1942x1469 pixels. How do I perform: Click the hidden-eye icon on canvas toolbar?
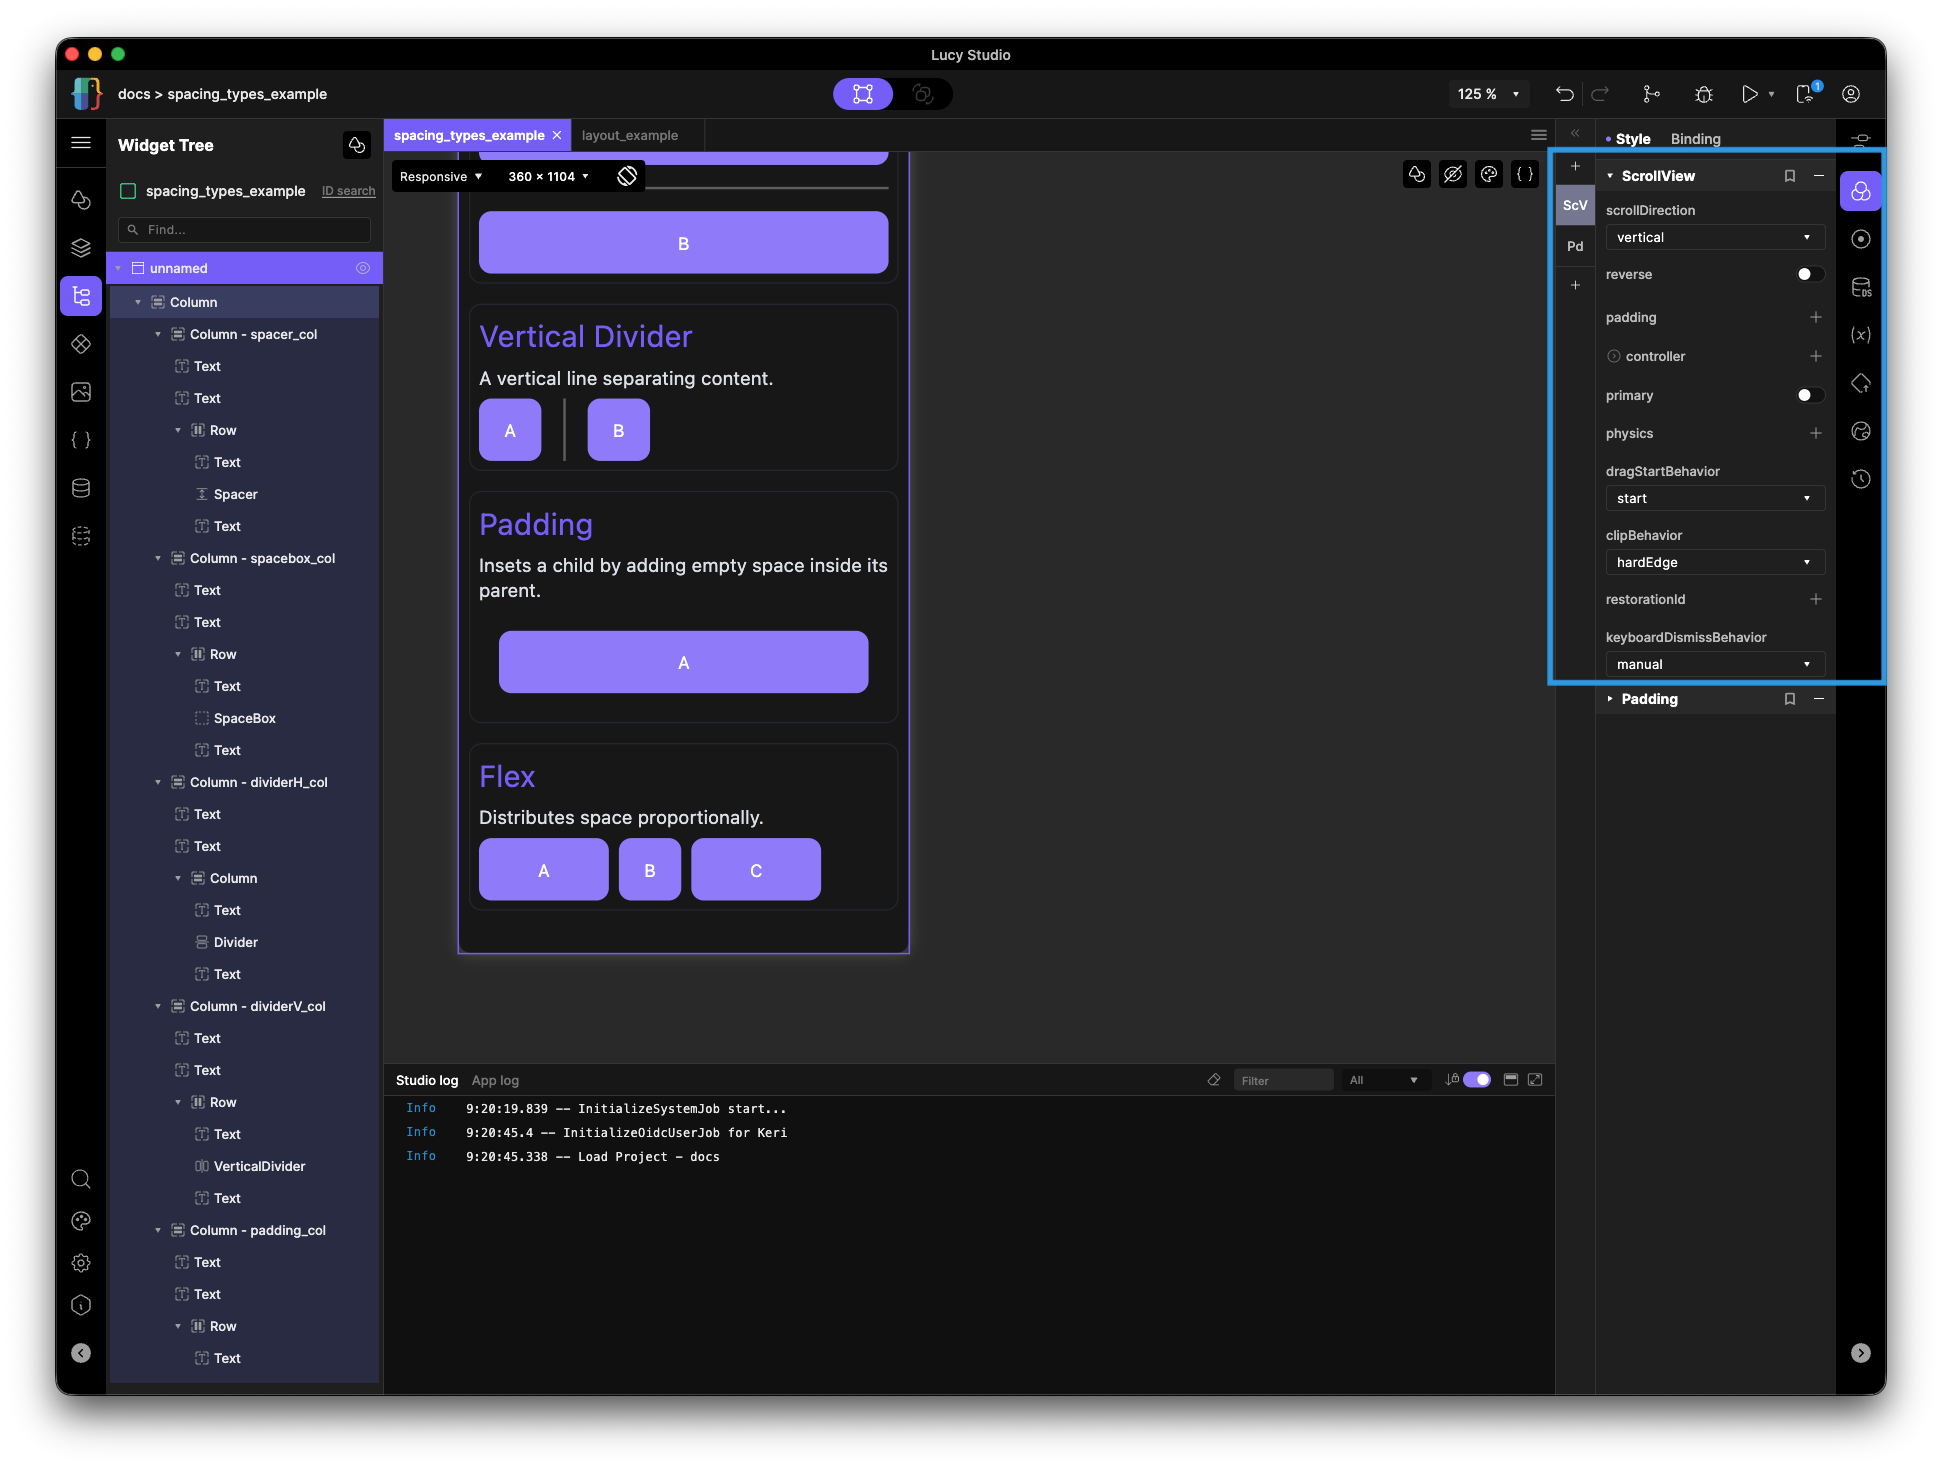coord(1452,175)
